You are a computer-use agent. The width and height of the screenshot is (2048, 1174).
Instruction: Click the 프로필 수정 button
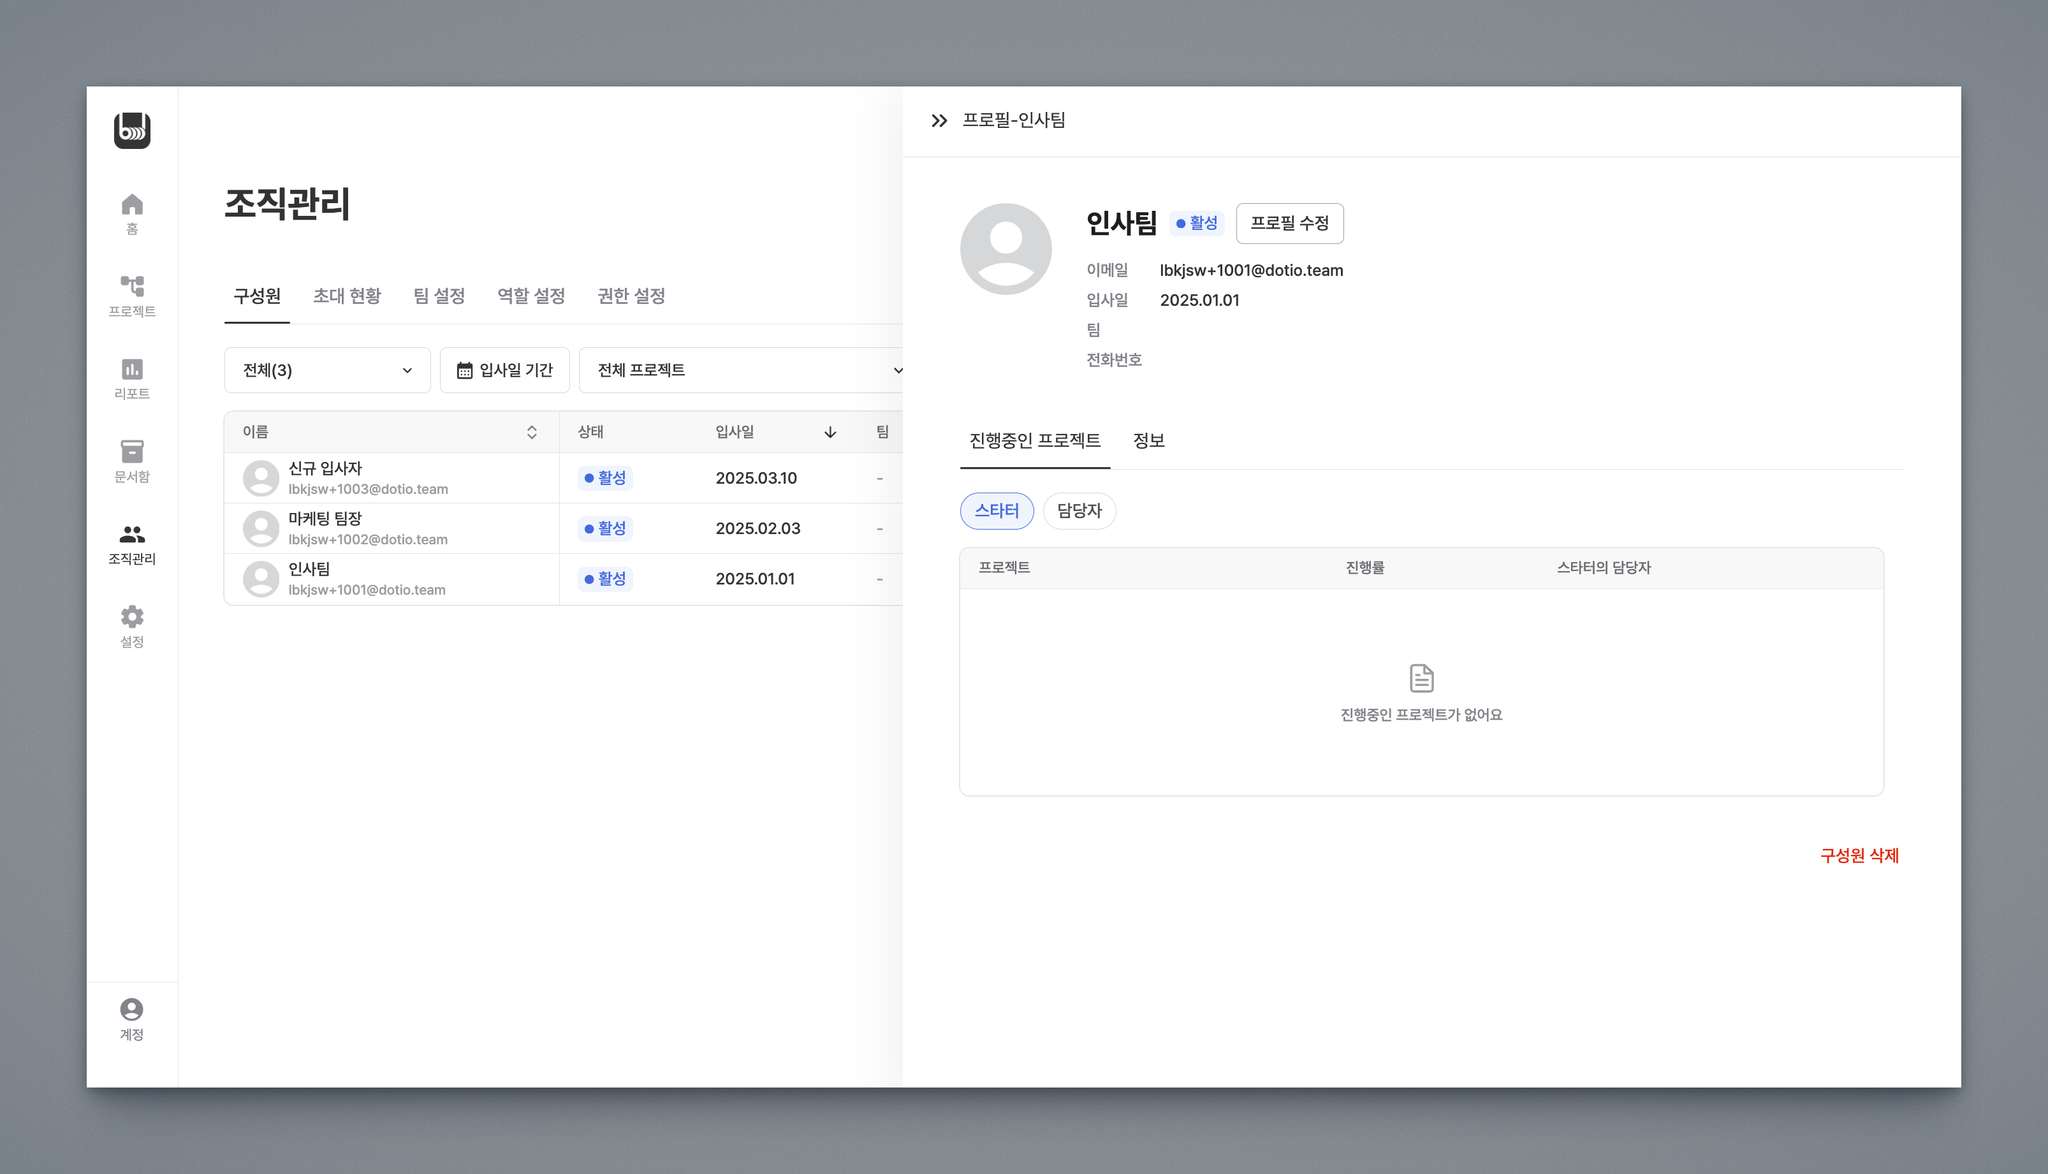[1289, 223]
